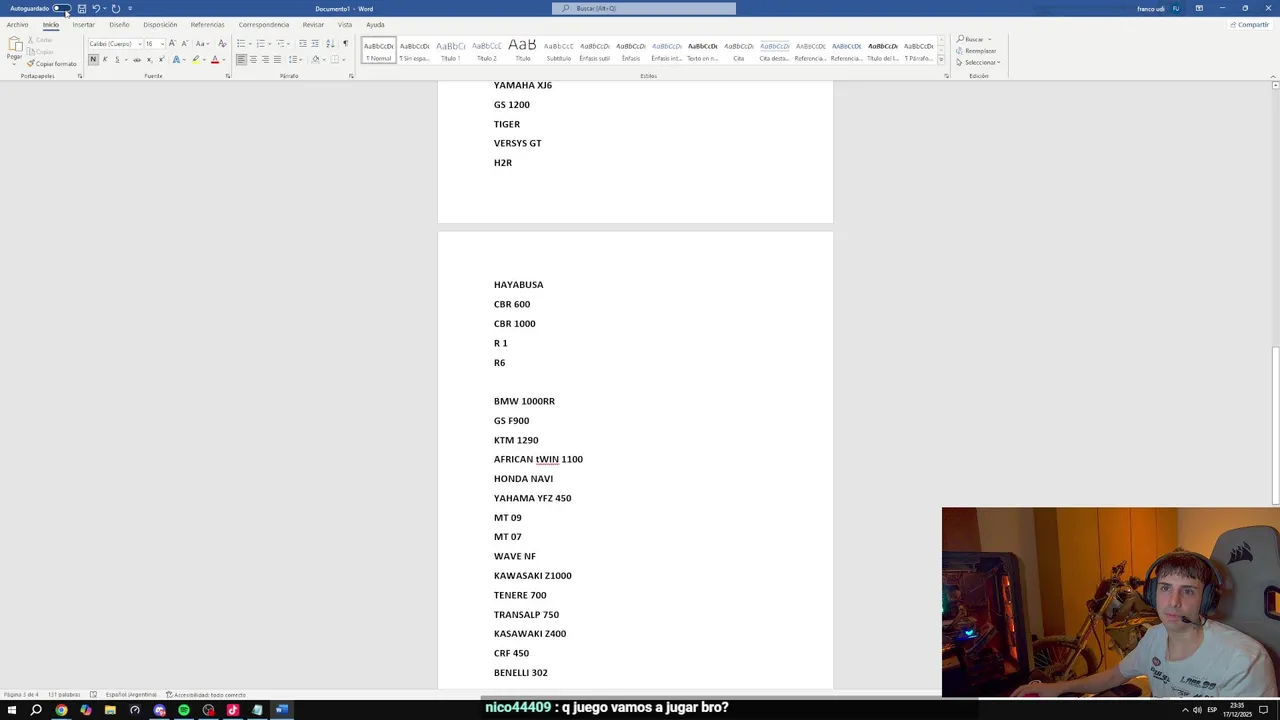Click the ribbon display options icon

1199,8
